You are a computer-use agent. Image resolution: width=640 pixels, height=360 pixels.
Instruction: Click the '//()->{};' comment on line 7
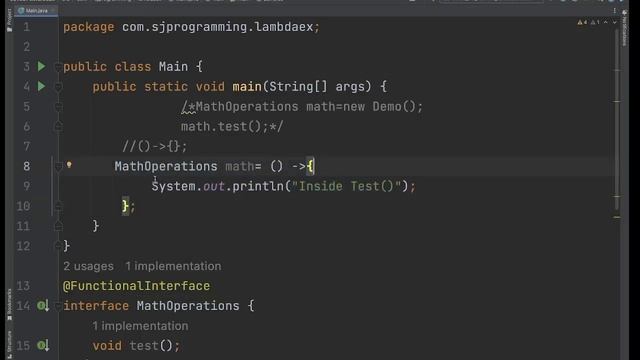click(x=155, y=146)
